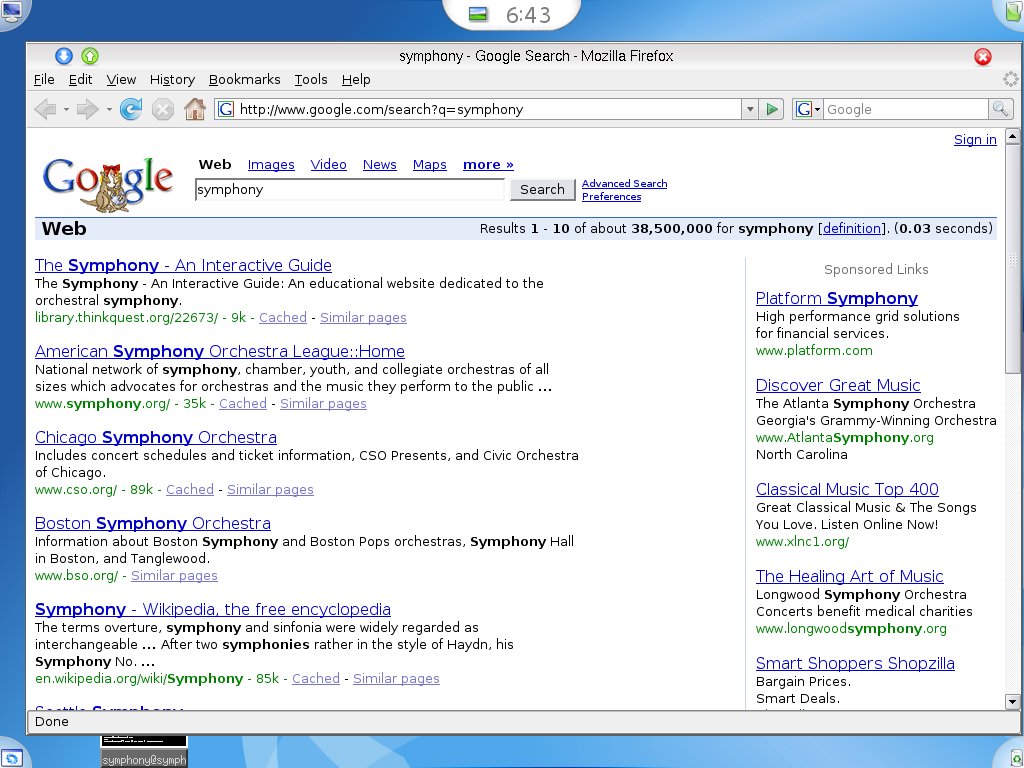Click the Google kangaroo logo
This screenshot has width=1024, height=768.
(x=108, y=184)
